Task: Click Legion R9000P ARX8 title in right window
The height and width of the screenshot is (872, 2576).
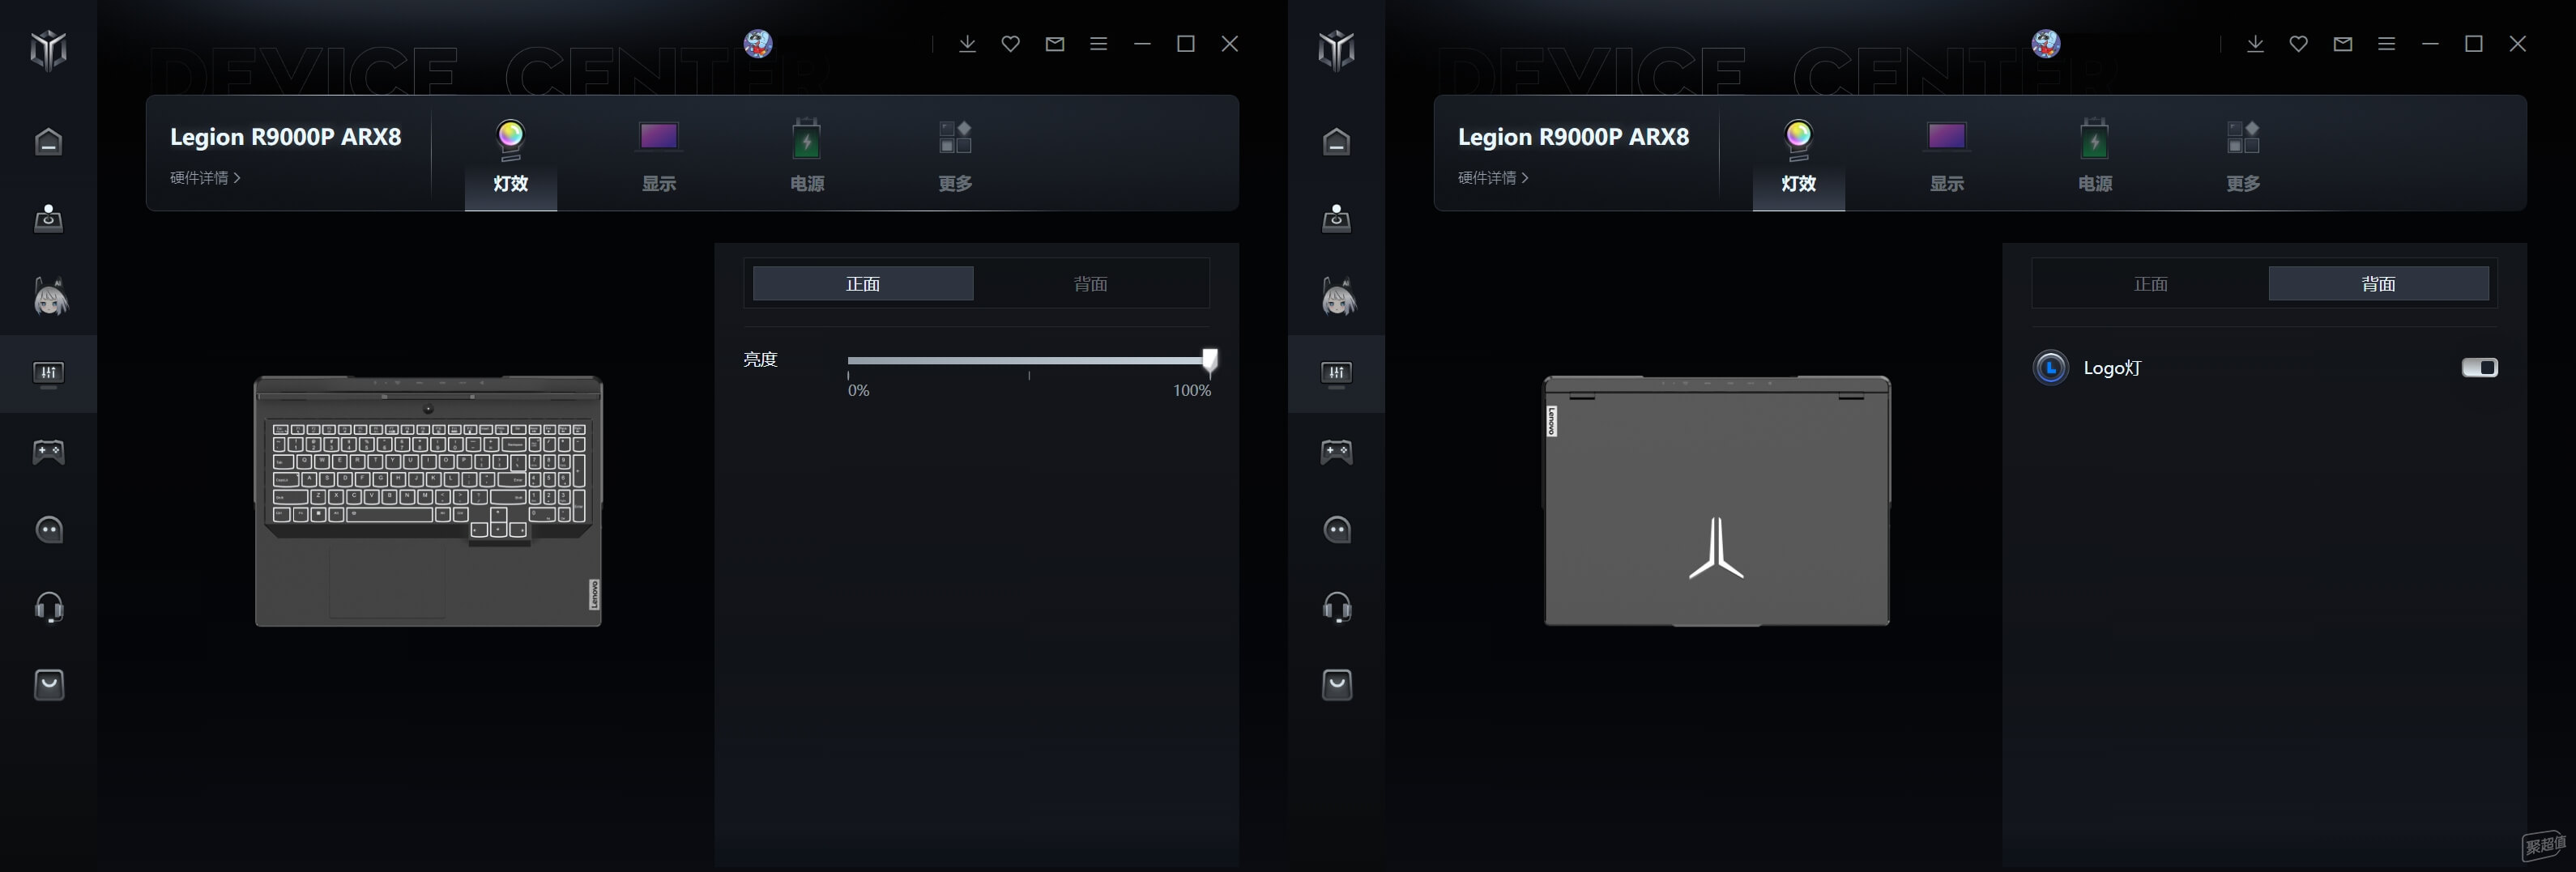Action: point(1573,137)
